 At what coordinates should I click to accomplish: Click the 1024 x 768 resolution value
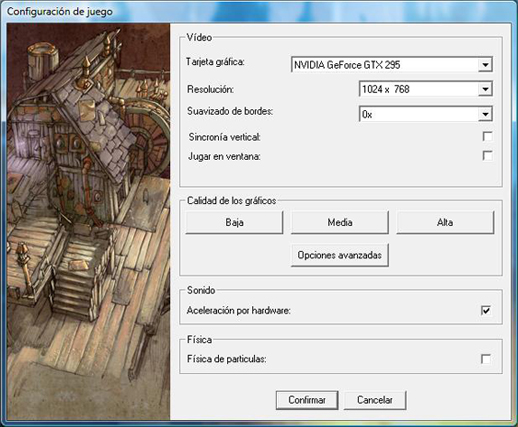[386, 89]
